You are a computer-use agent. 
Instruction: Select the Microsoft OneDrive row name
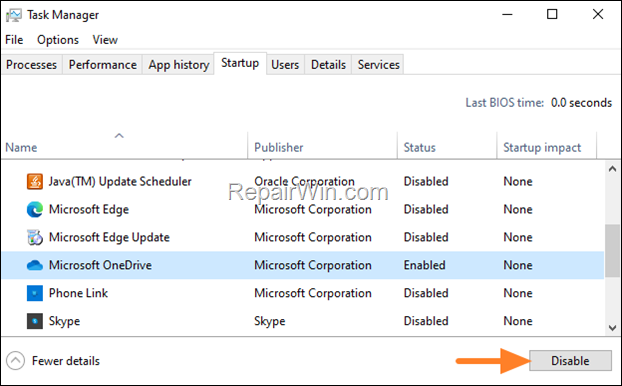[x=100, y=265]
